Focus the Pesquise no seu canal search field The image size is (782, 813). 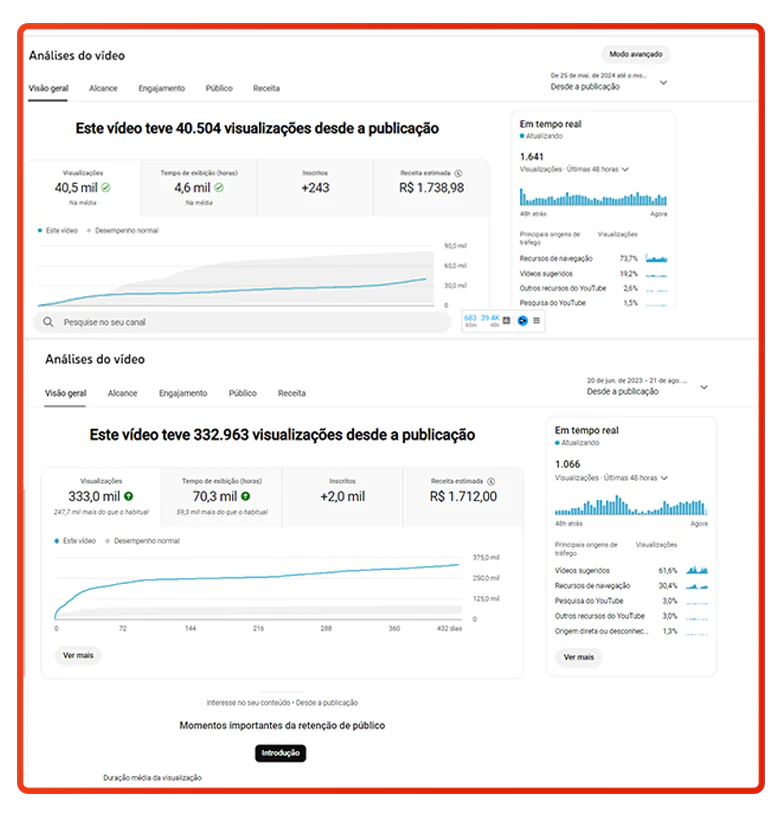click(240, 322)
